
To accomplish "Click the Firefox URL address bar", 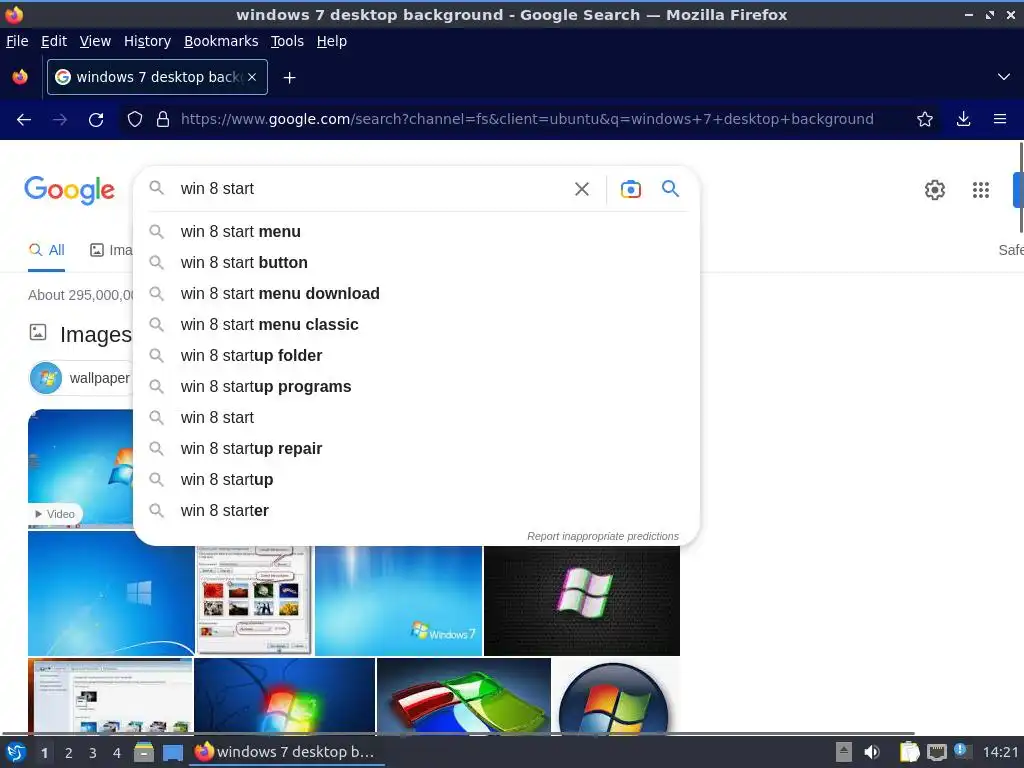I will (526, 119).
